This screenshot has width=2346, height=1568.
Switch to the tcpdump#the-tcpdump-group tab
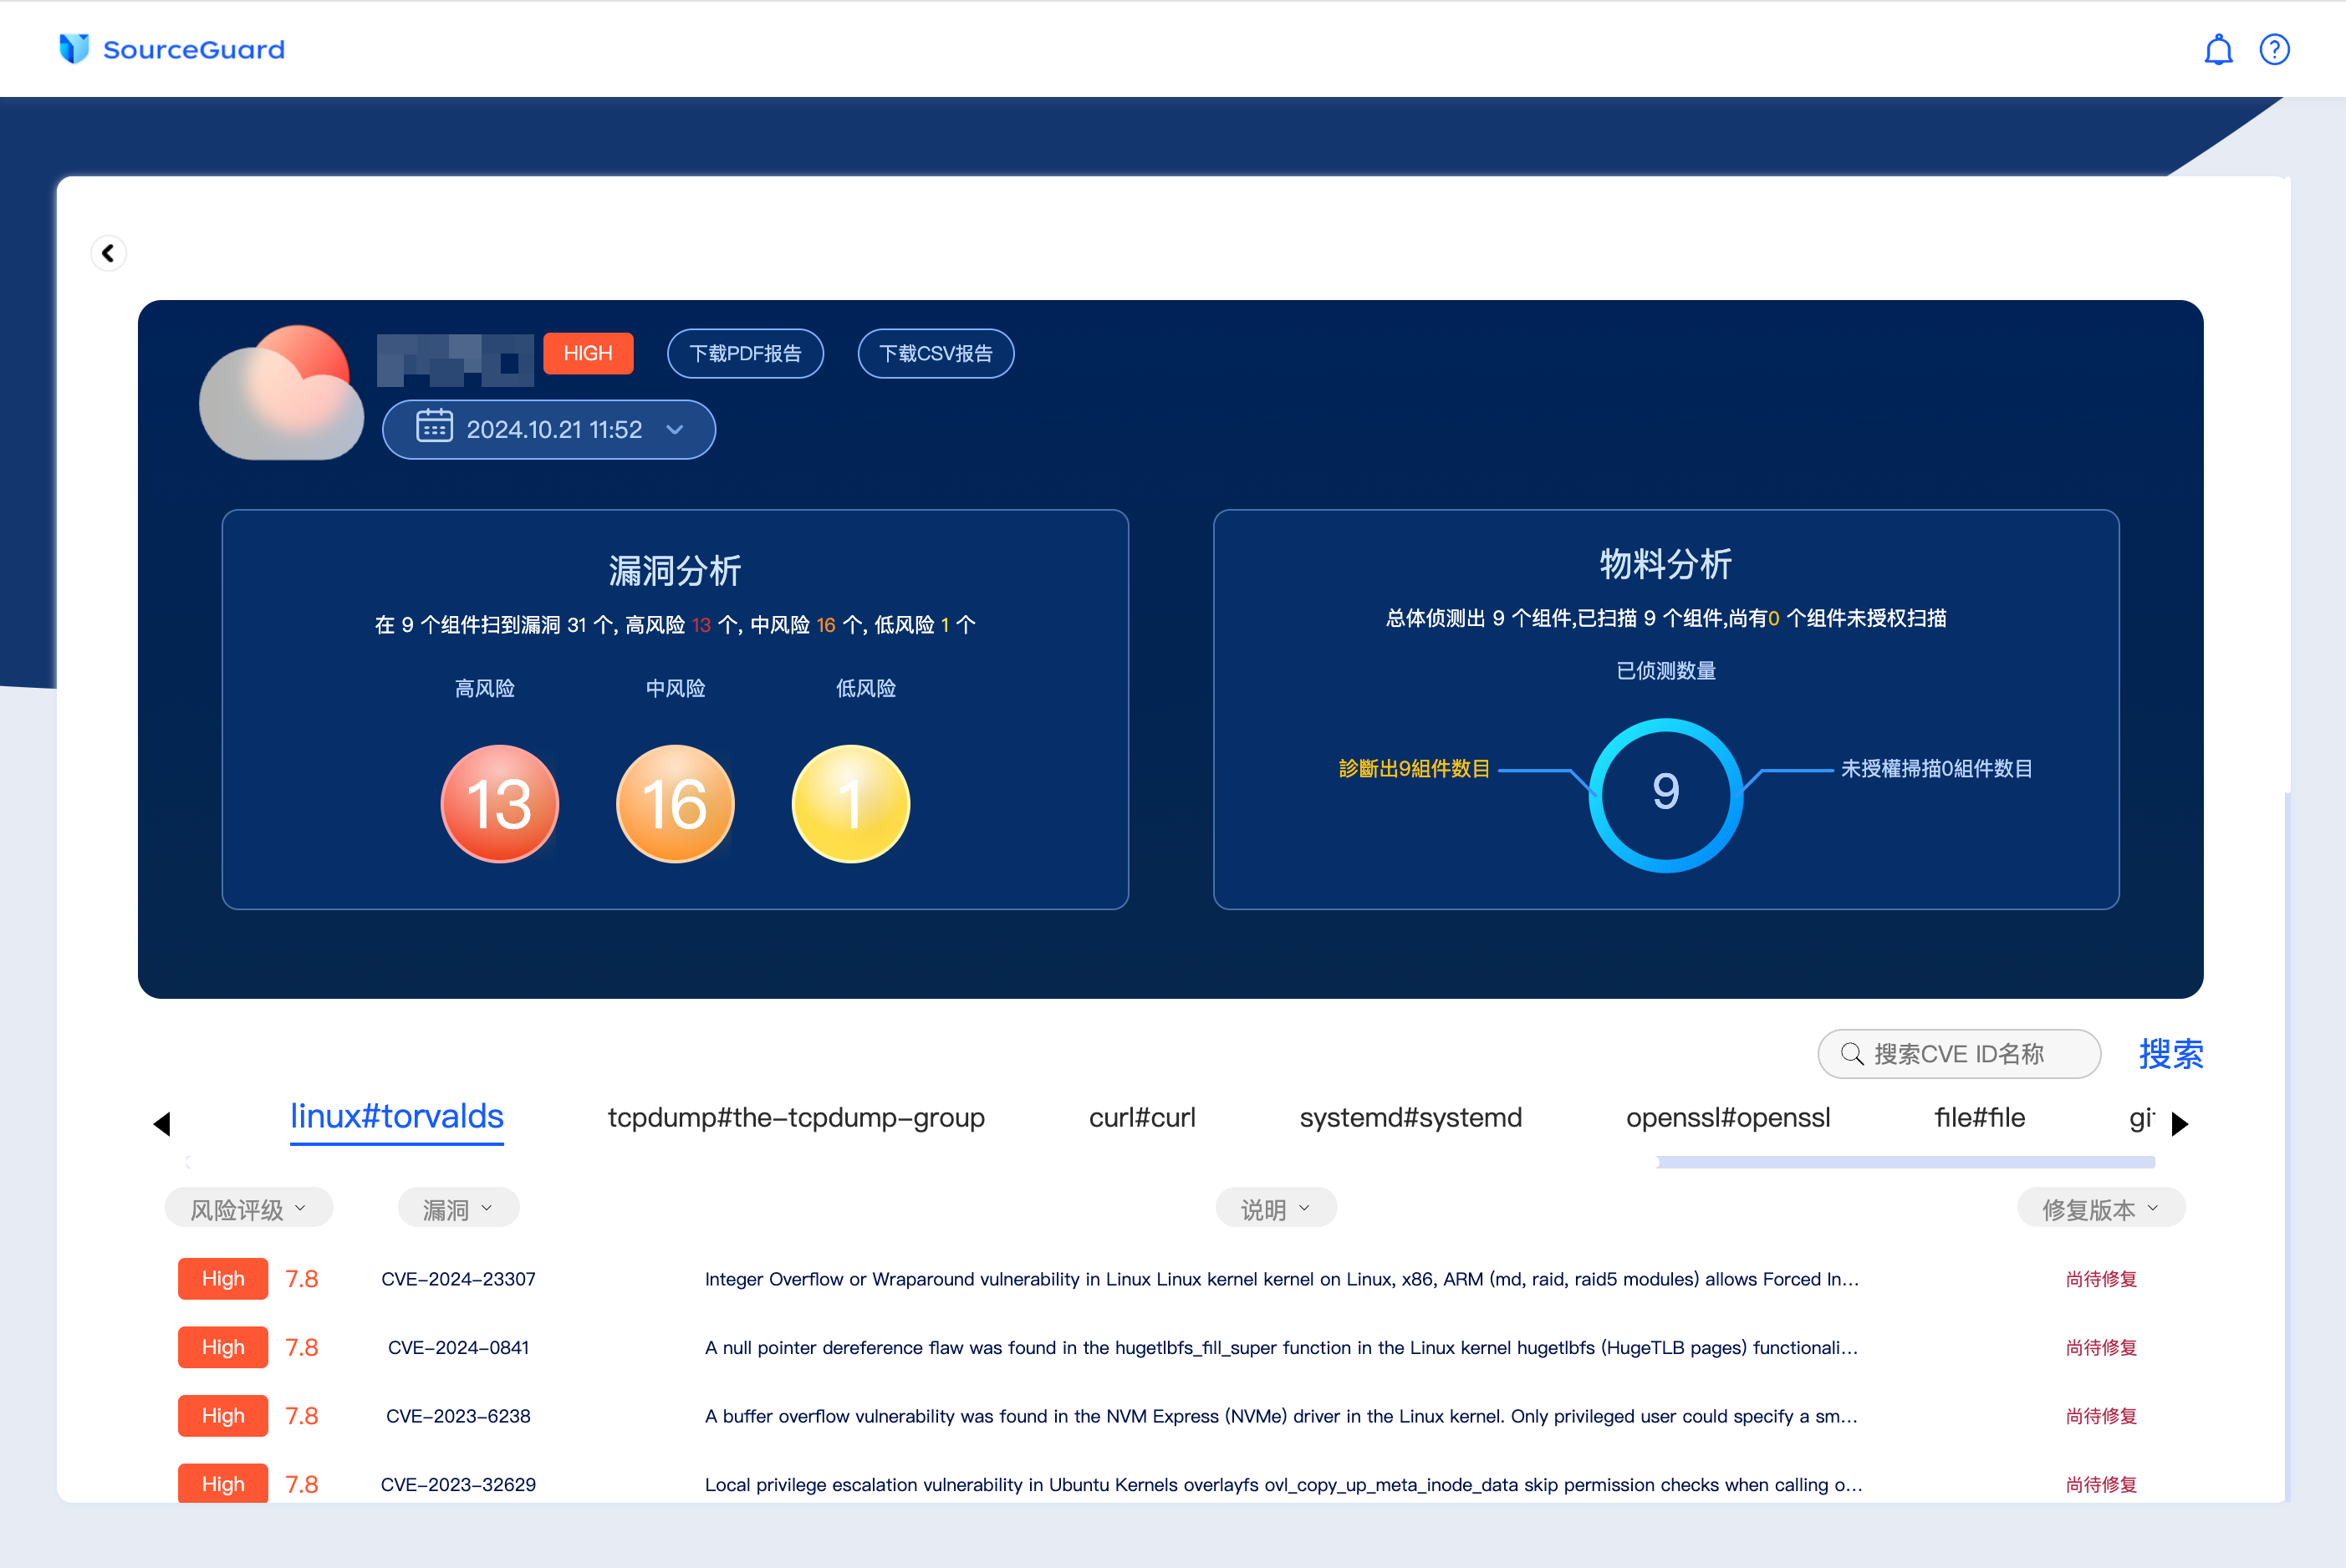pos(795,1118)
